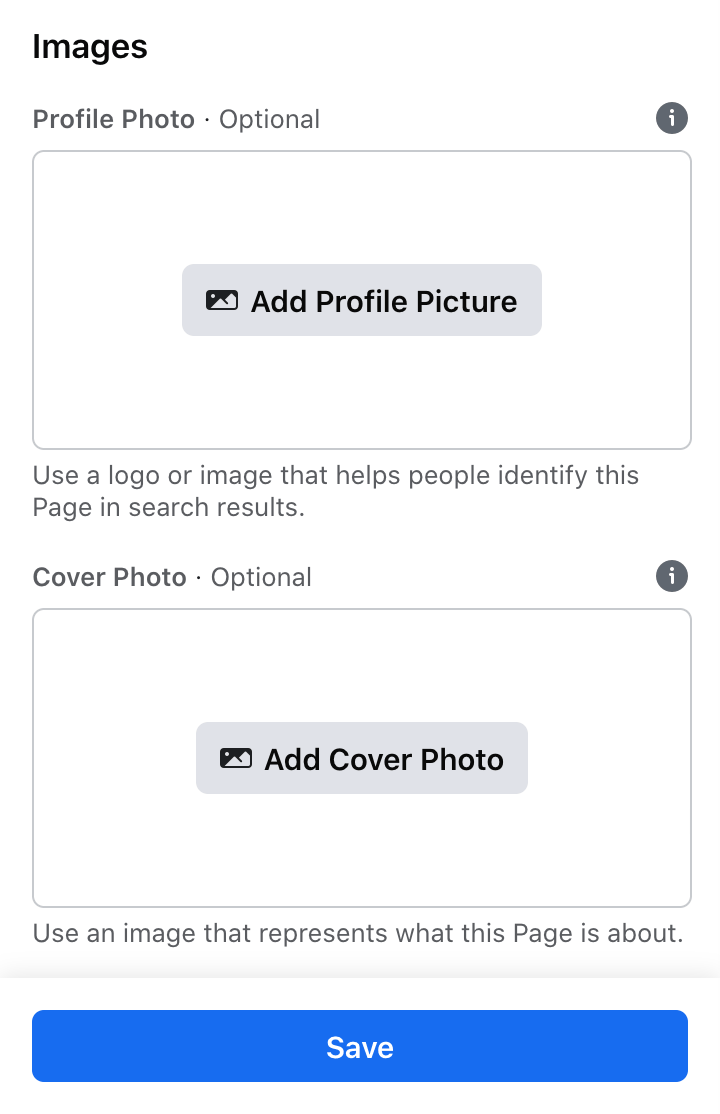Click the 'Use an image that represents' hint
The height and width of the screenshot is (1114, 720).
pos(358,933)
